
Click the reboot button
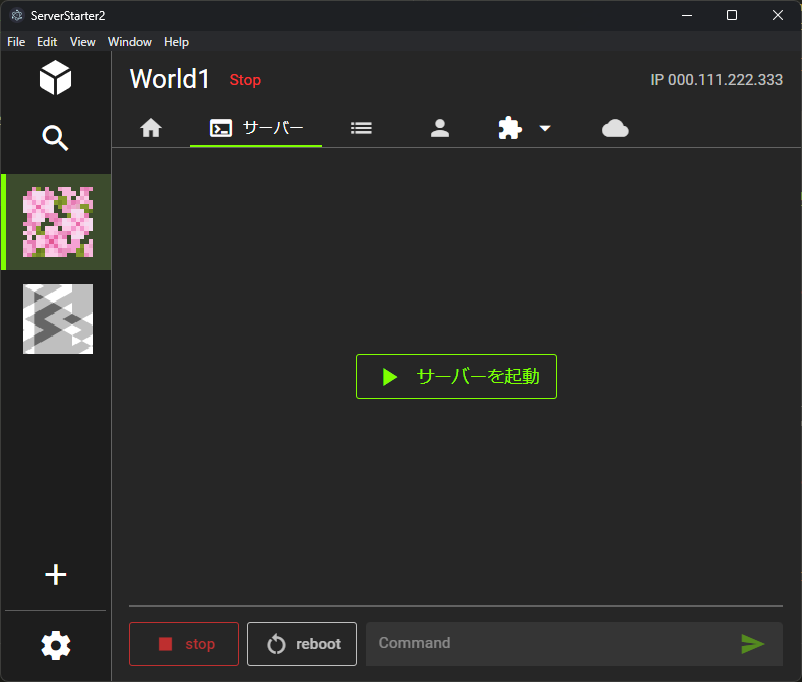[302, 644]
